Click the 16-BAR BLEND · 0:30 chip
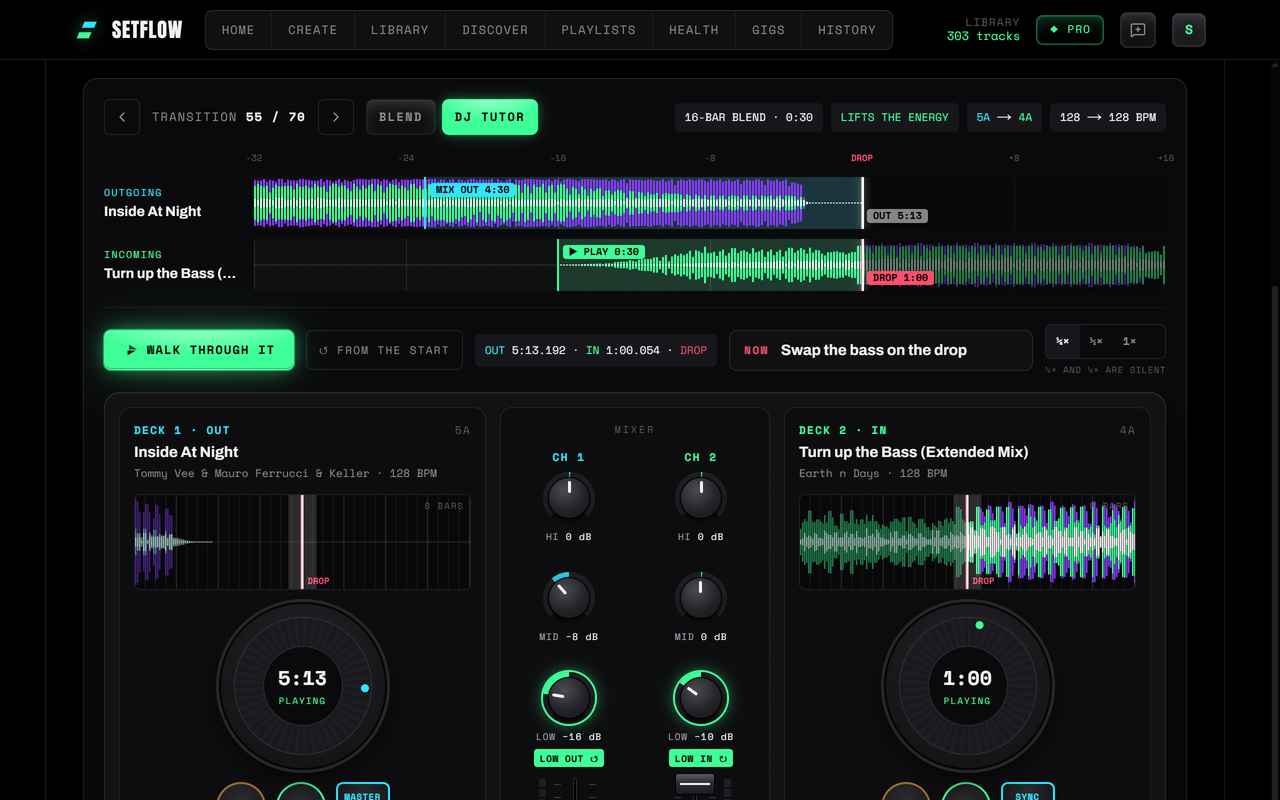This screenshot has height=800, width=1280. coord(749,117)
